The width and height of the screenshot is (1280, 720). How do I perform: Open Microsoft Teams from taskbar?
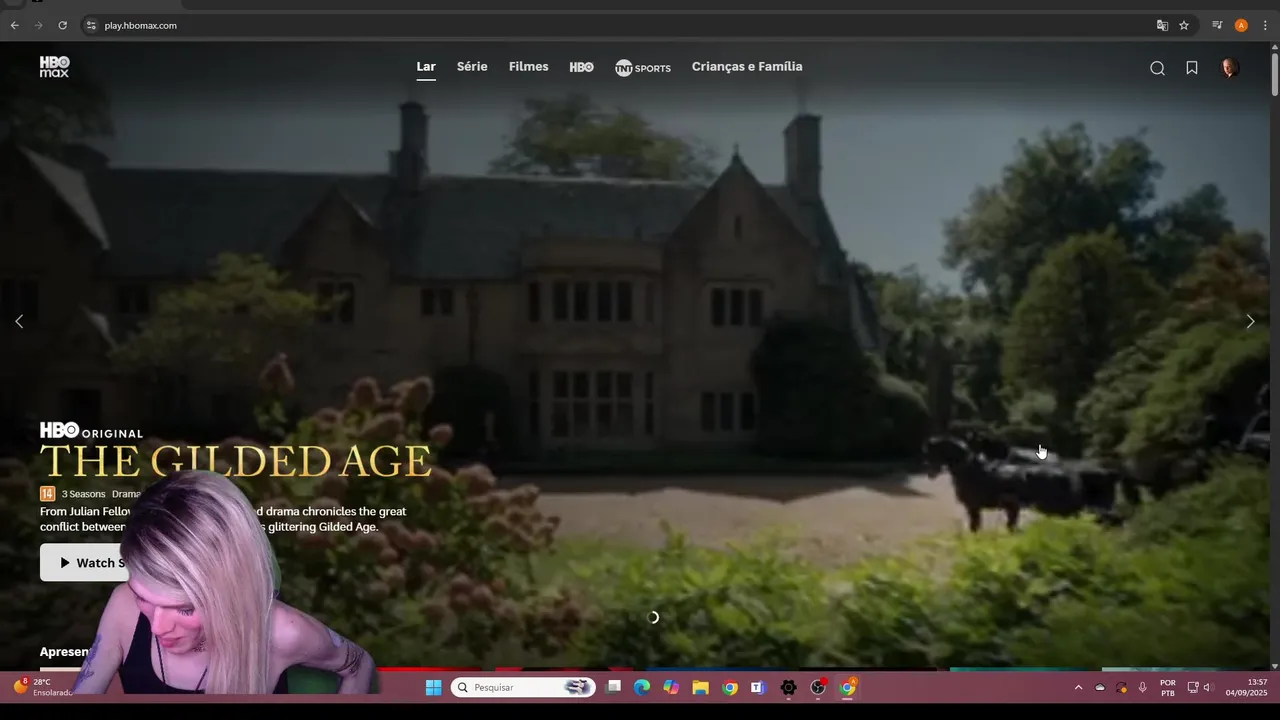tap(758, 687)
